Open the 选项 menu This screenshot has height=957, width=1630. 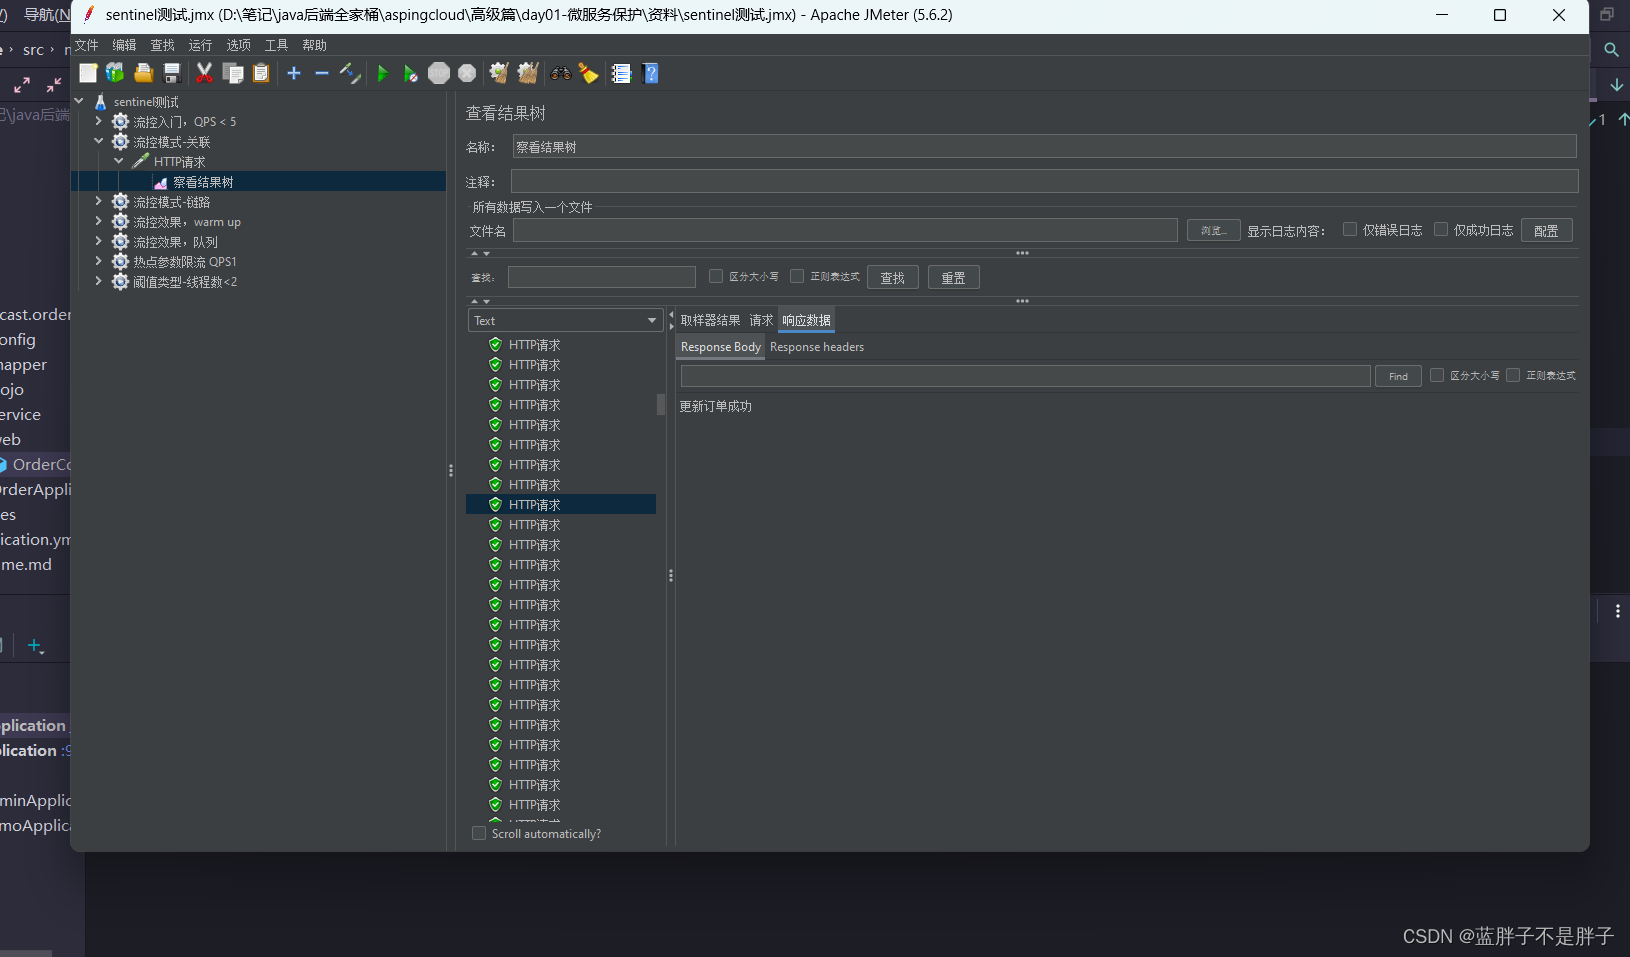pyautogui.click(x=238, y=45)
